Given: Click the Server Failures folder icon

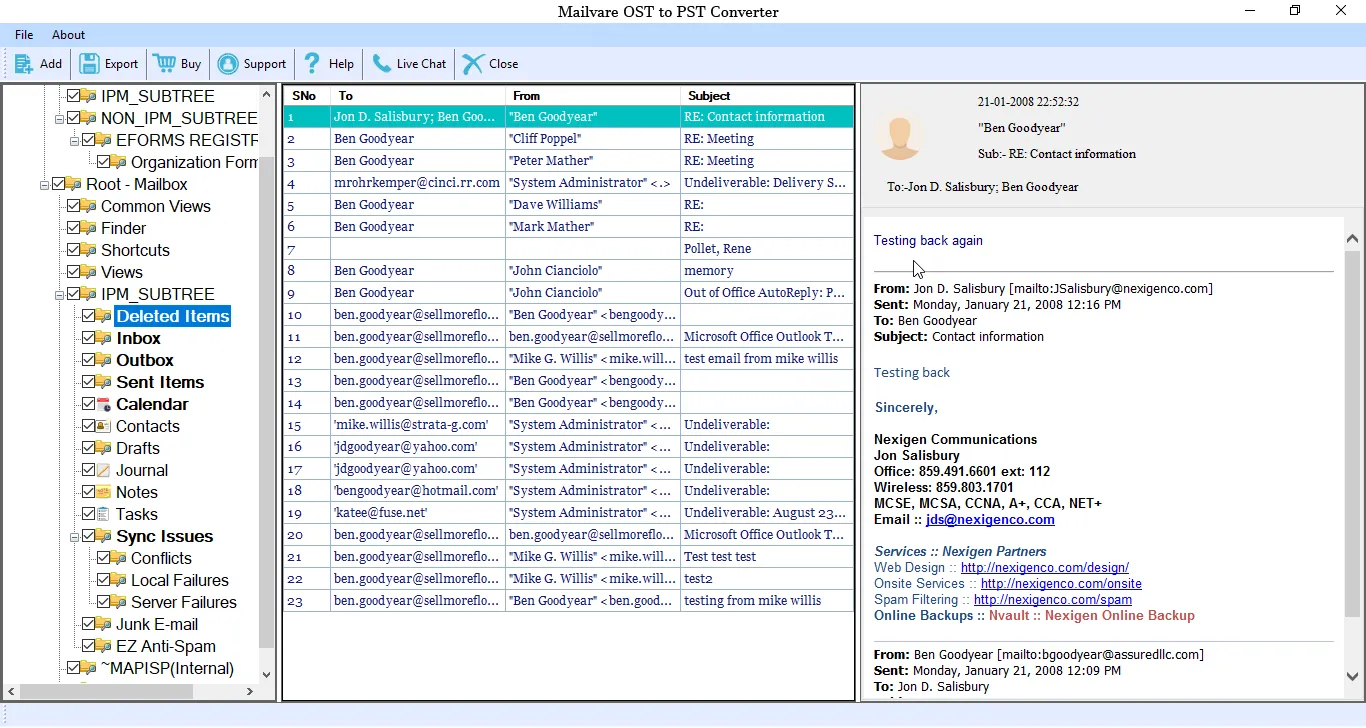Looking at the screenshot, I should click(118, 602).
